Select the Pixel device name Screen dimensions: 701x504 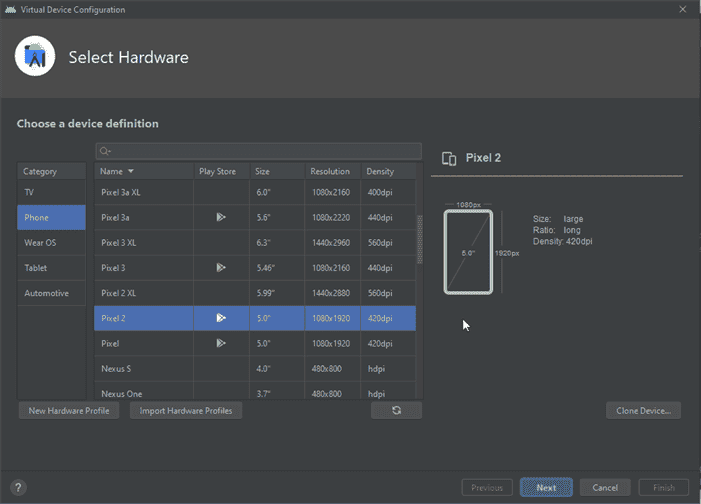pos(110,343)
